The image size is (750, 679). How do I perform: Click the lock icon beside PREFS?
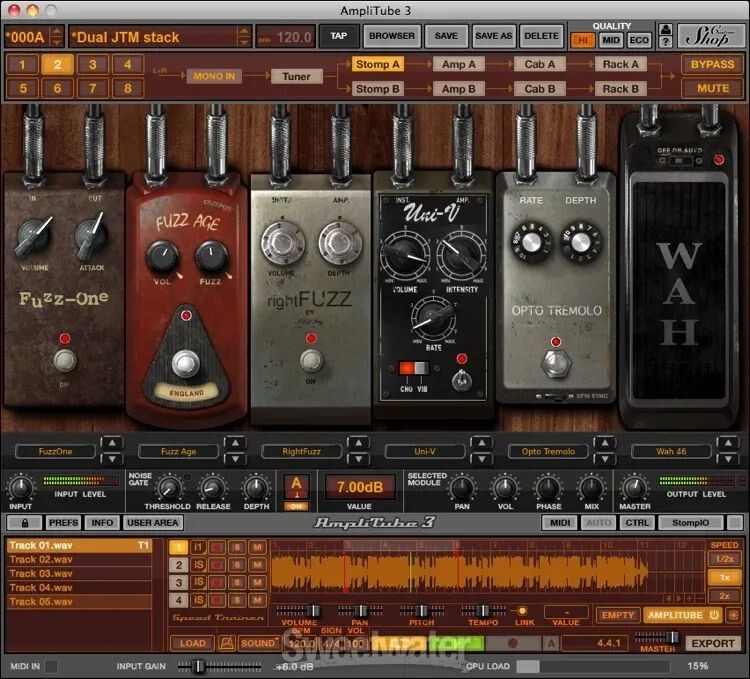24,522
